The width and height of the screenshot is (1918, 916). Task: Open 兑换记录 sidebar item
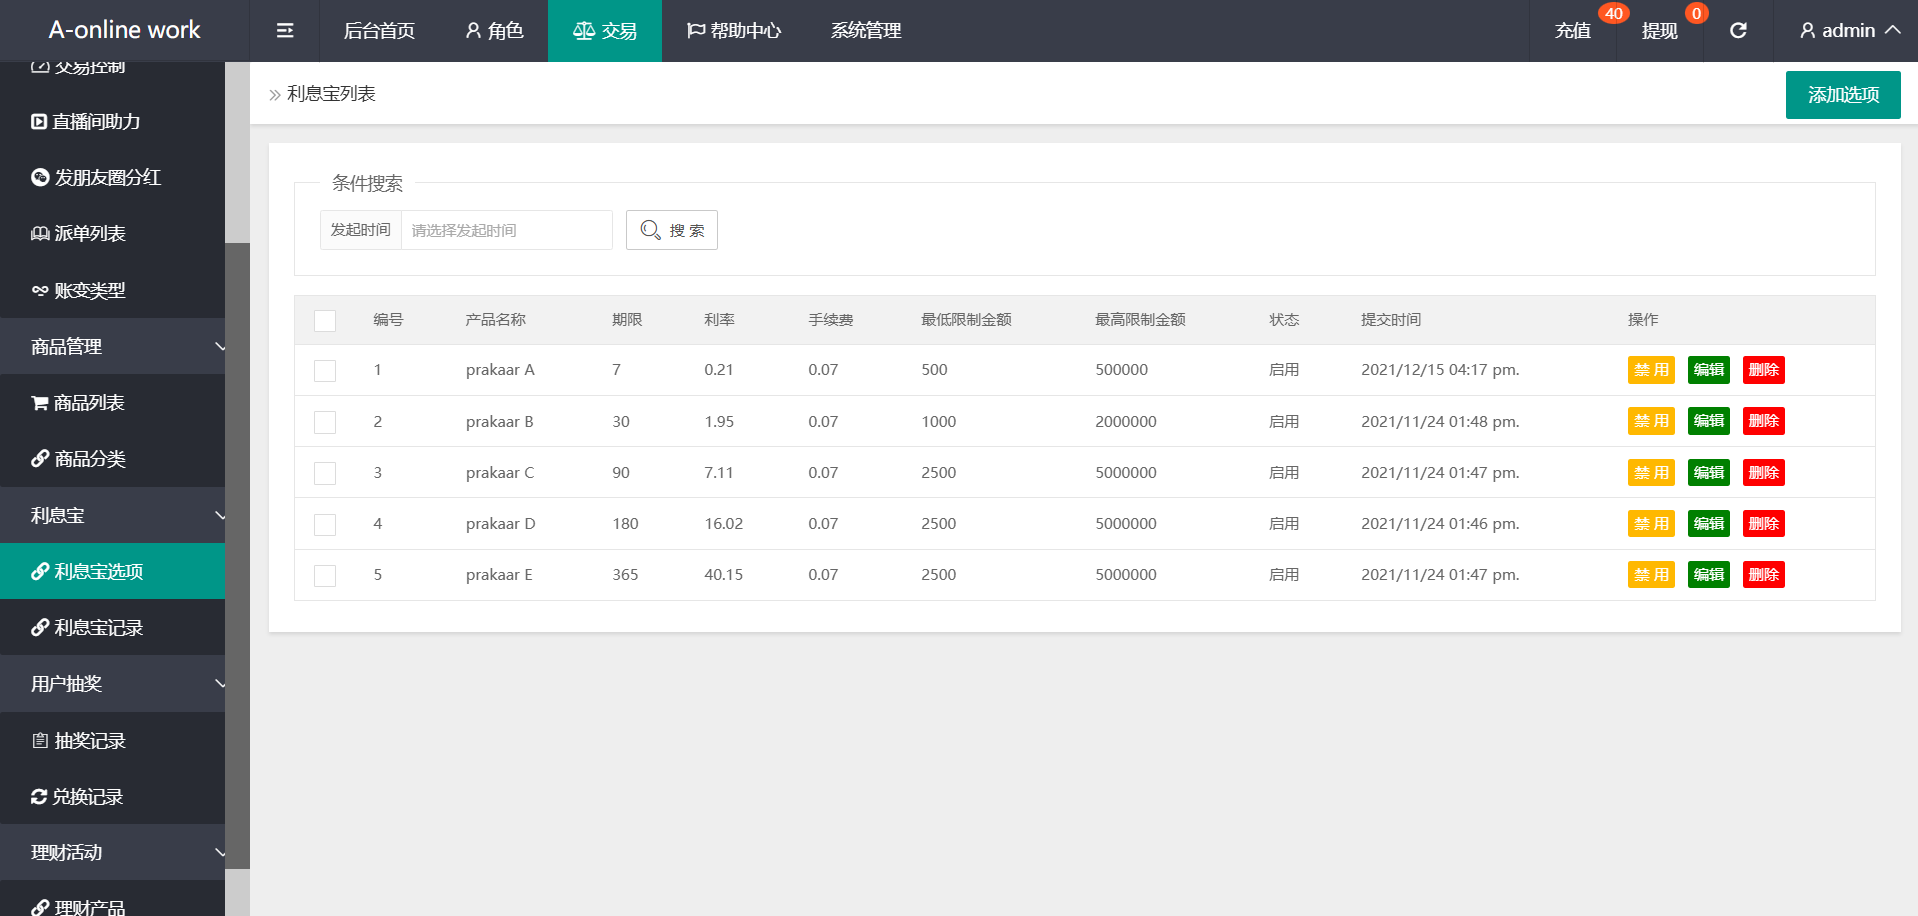tap(87, 797)
